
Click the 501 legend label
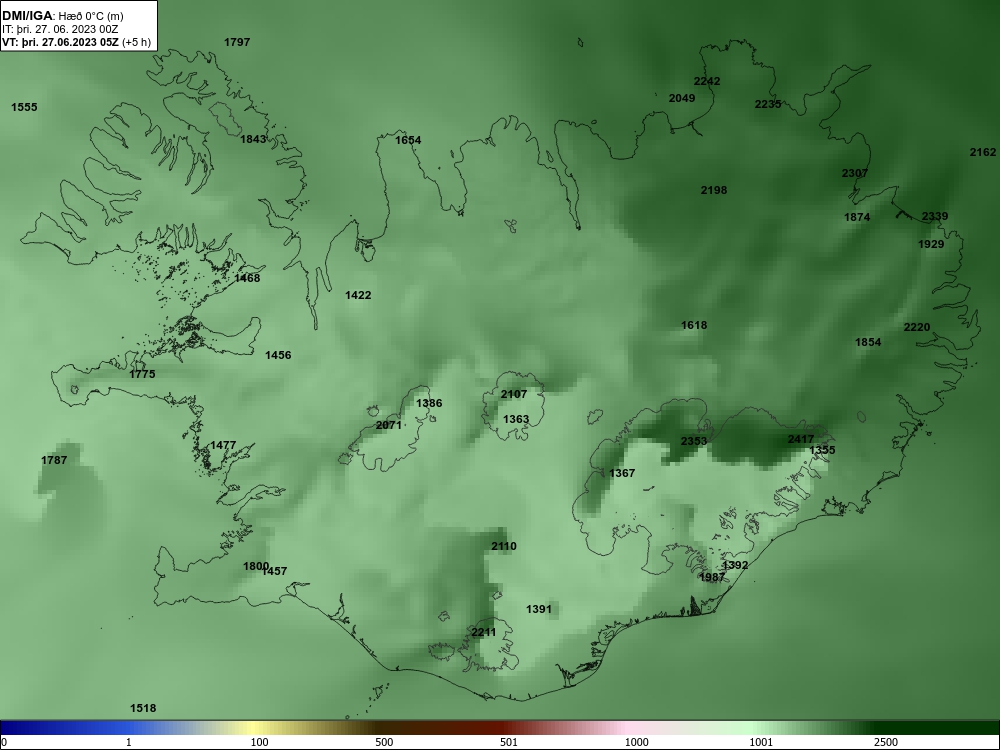(509, 742)
